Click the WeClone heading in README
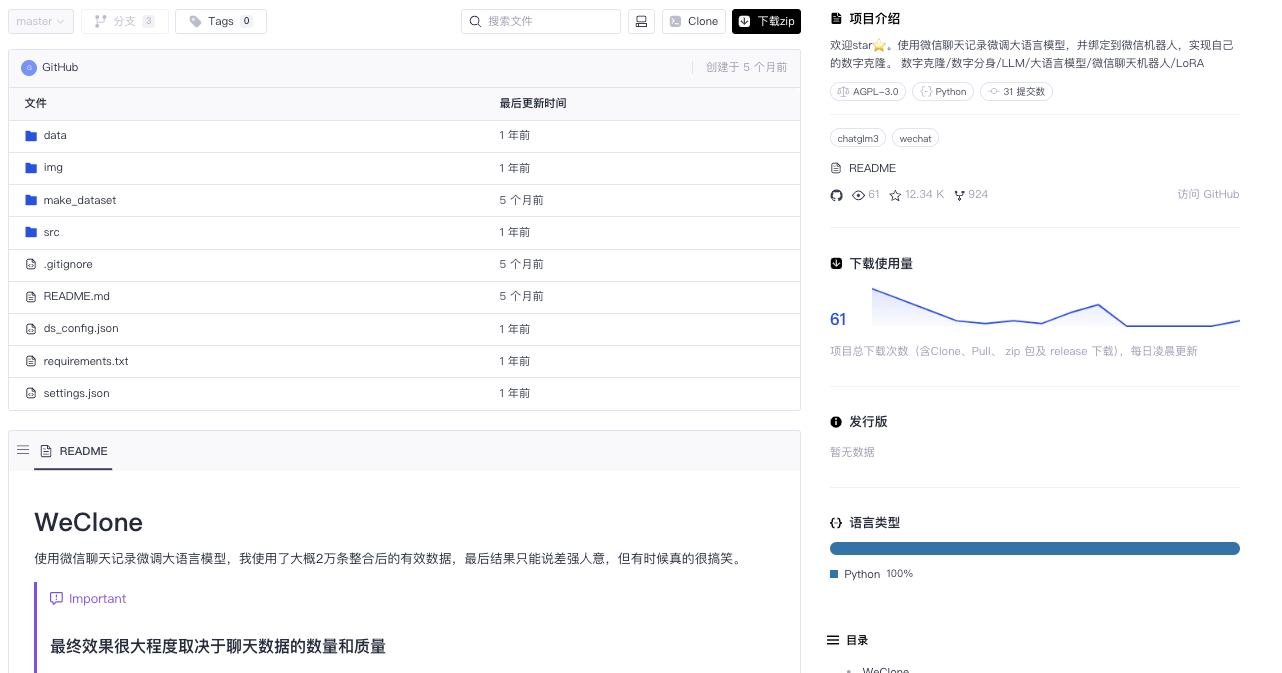 [89, 522]
